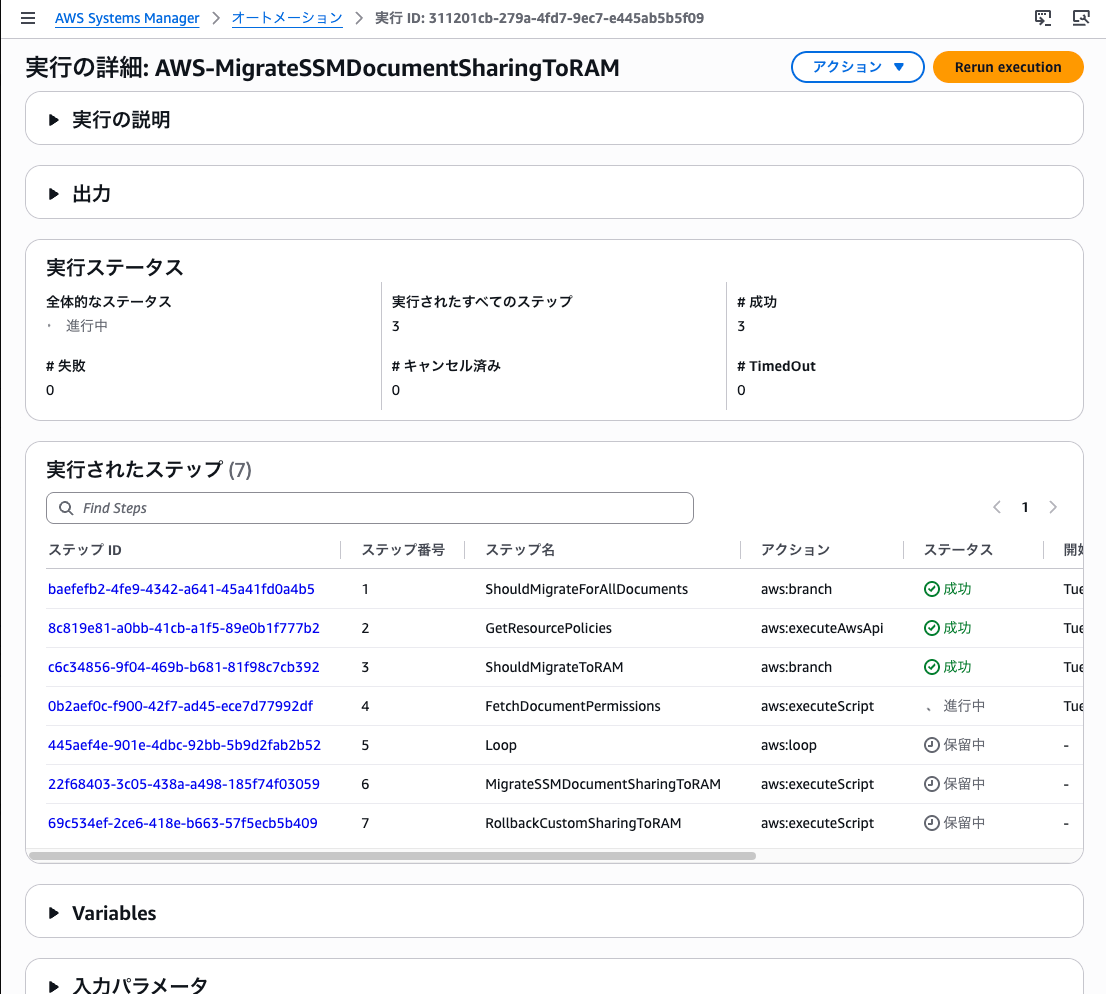
Task: Select the GetResourcePolicies step name
Action: pos(548,628)
